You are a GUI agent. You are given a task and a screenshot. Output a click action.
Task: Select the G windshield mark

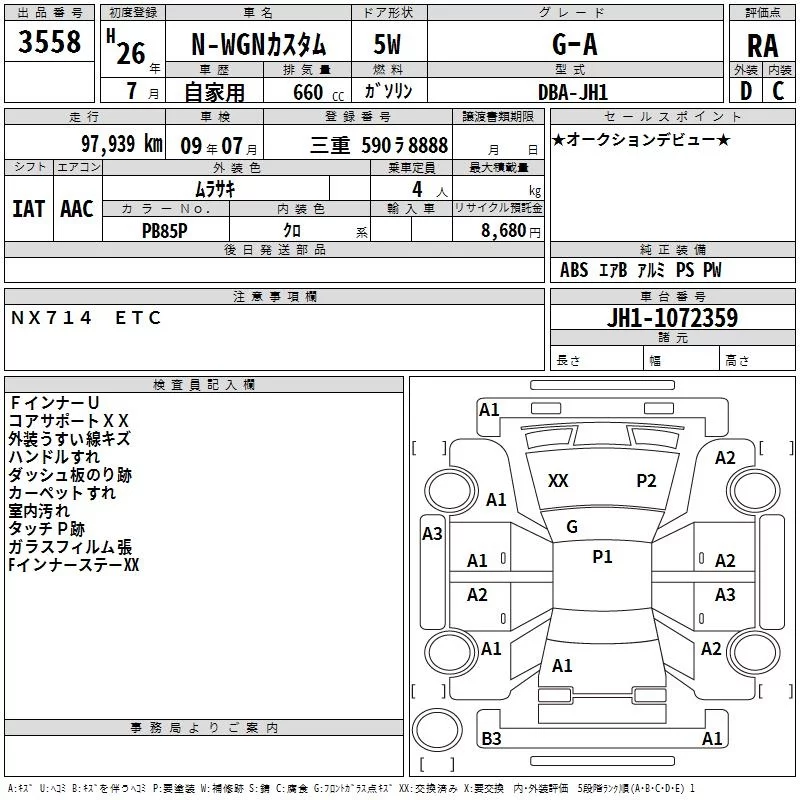(x=572, y=527)
